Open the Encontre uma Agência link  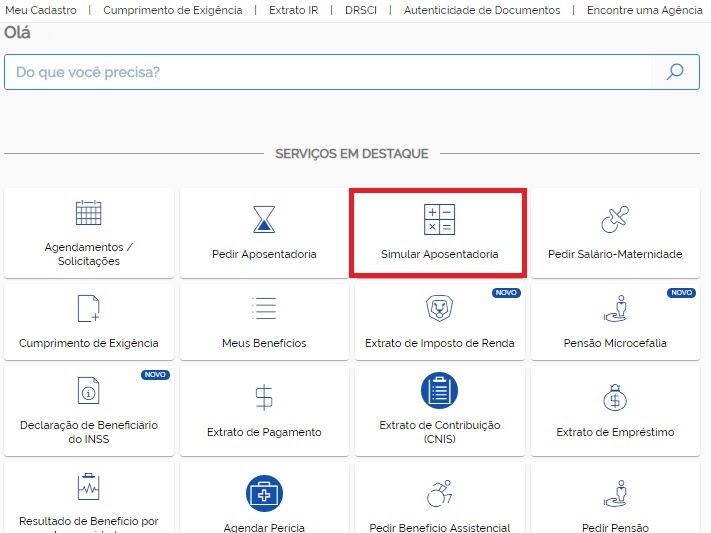tap(644, 10)
